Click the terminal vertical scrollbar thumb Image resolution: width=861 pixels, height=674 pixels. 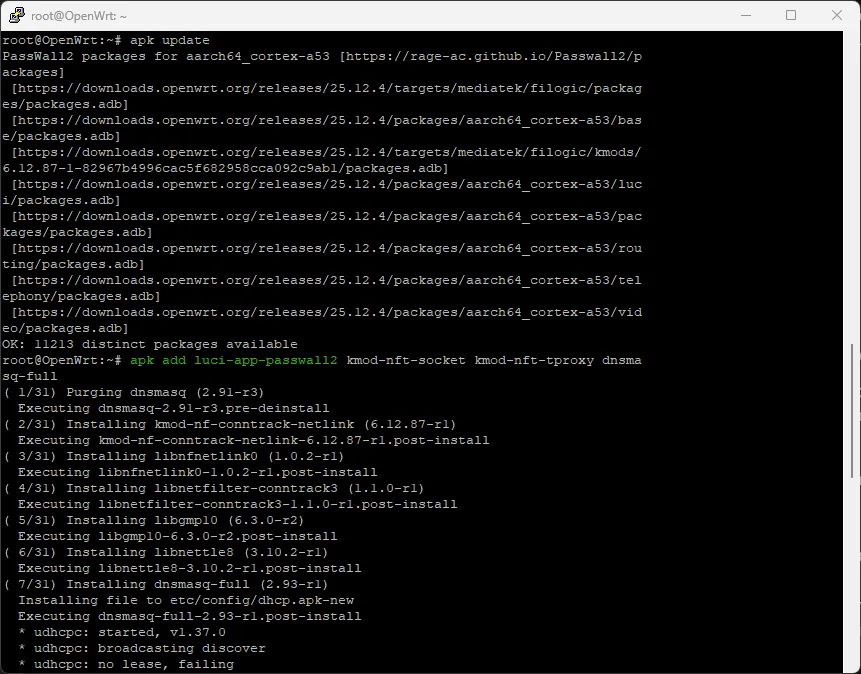[852, 410]
